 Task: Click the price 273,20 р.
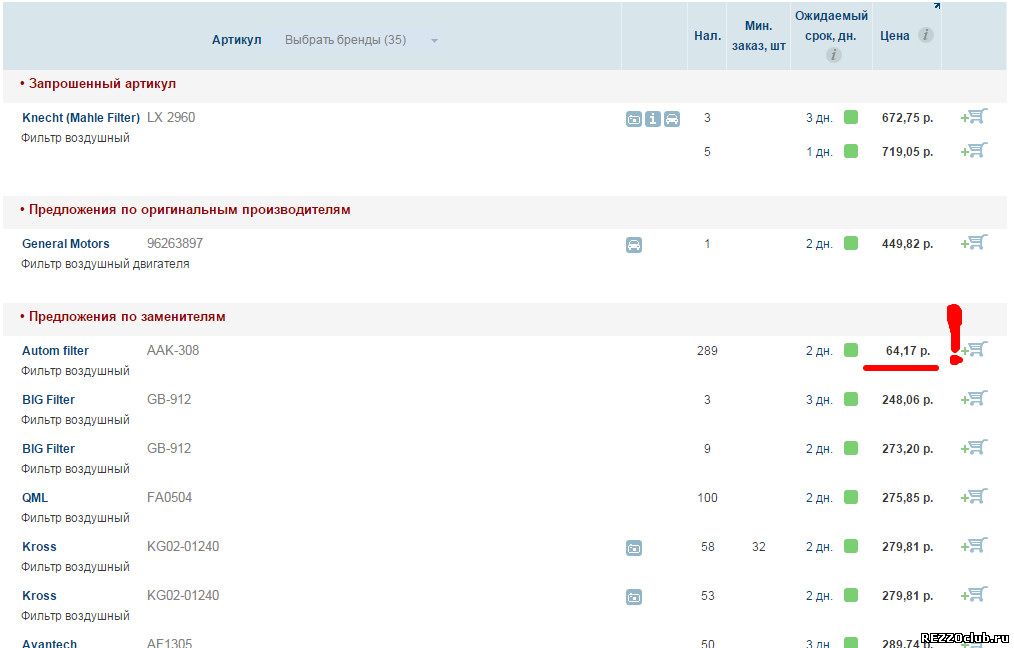[x=907, y=449]
